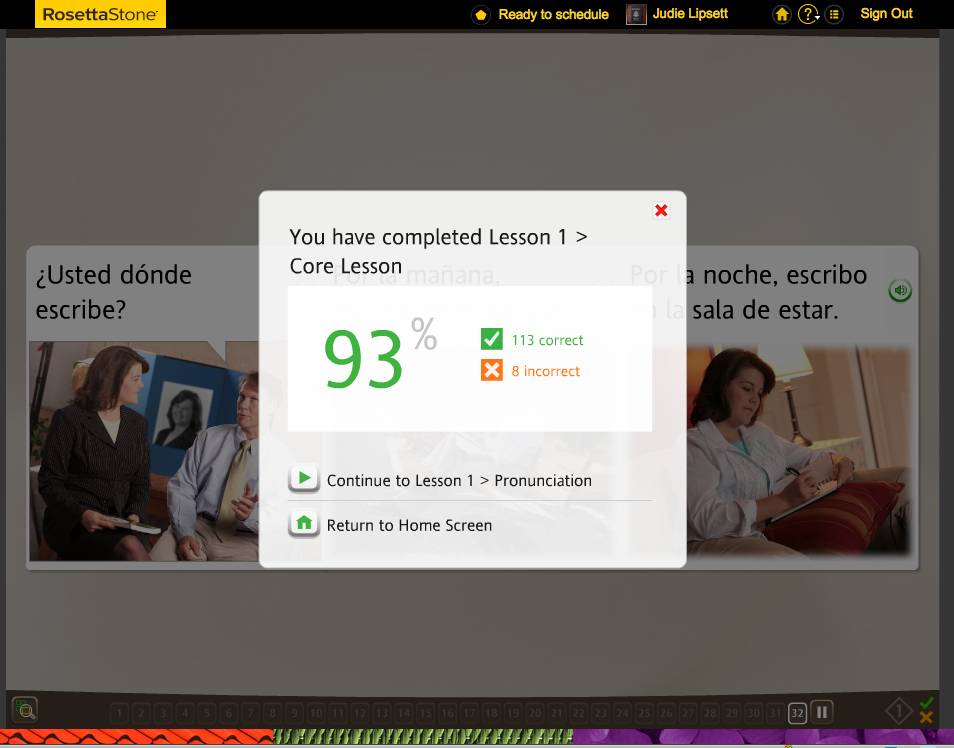Click the 113 correct text

(548, 340)
